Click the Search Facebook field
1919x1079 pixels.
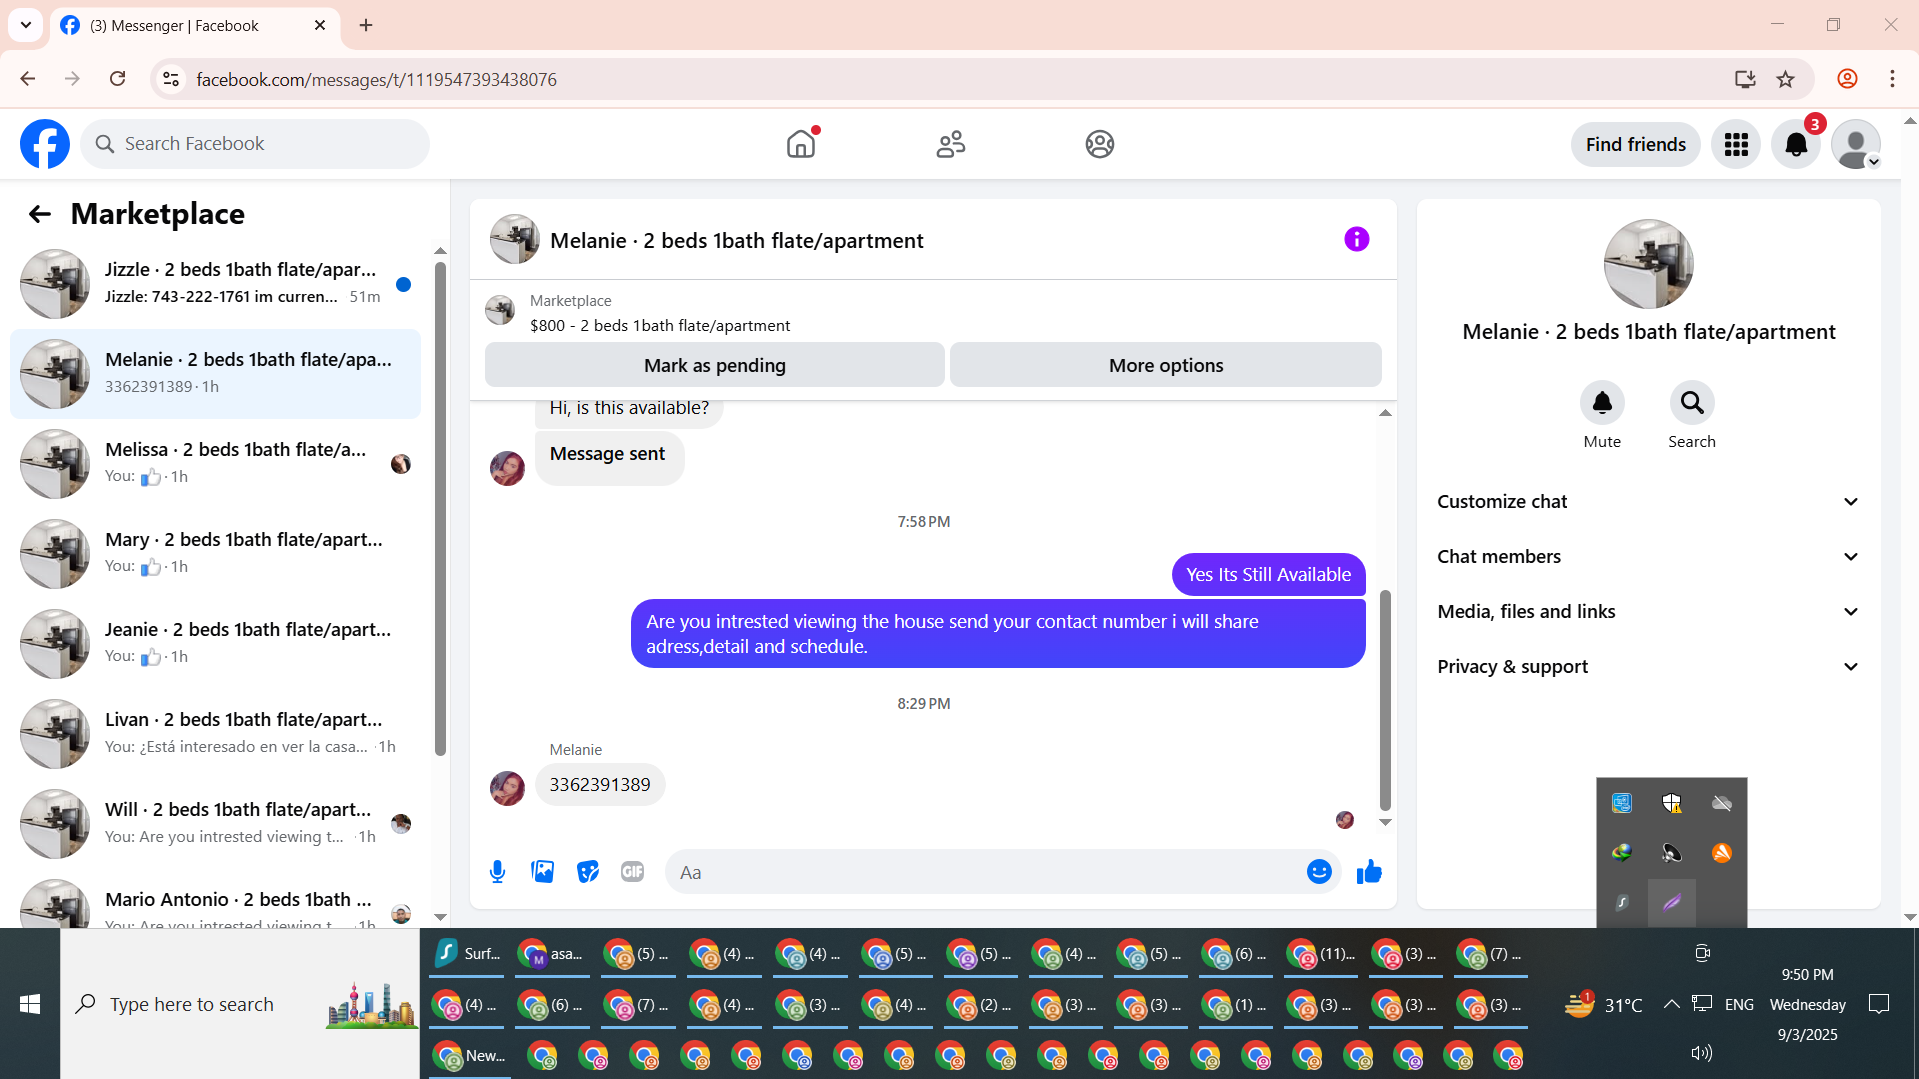pyautogui.click(x=255, y=144)
